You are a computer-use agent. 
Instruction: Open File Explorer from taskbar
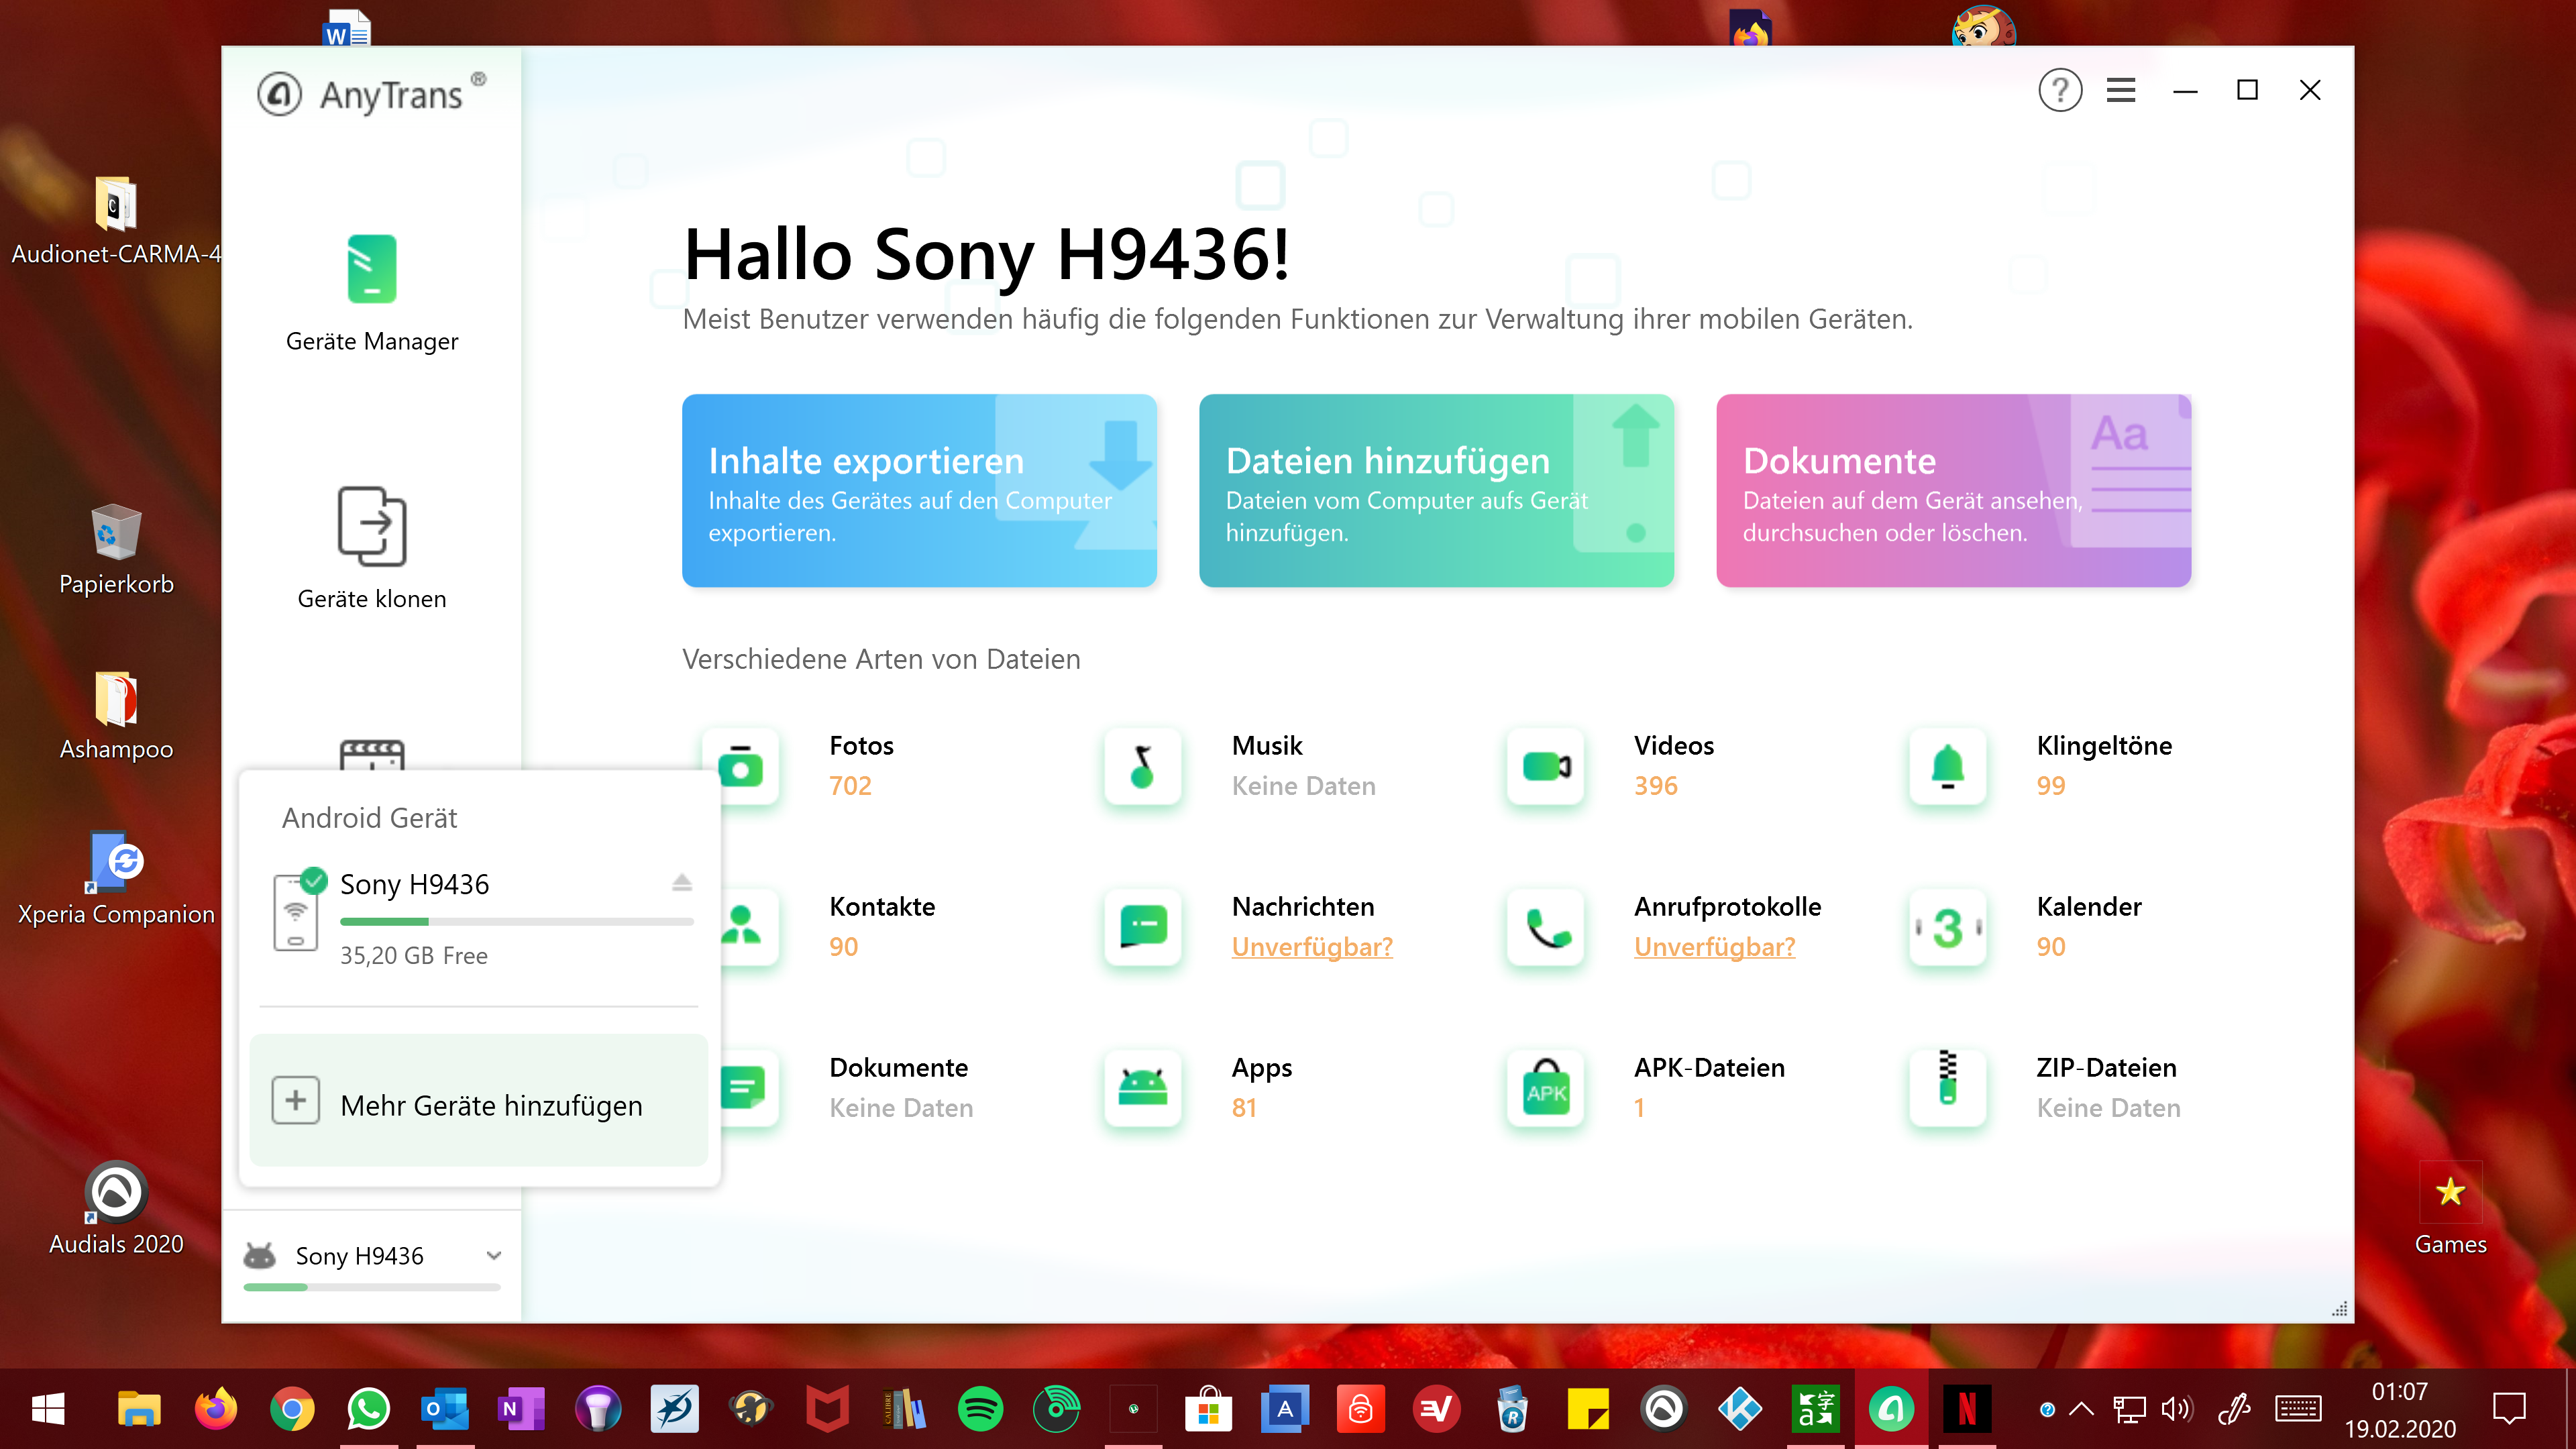(x=139, y=1410)
